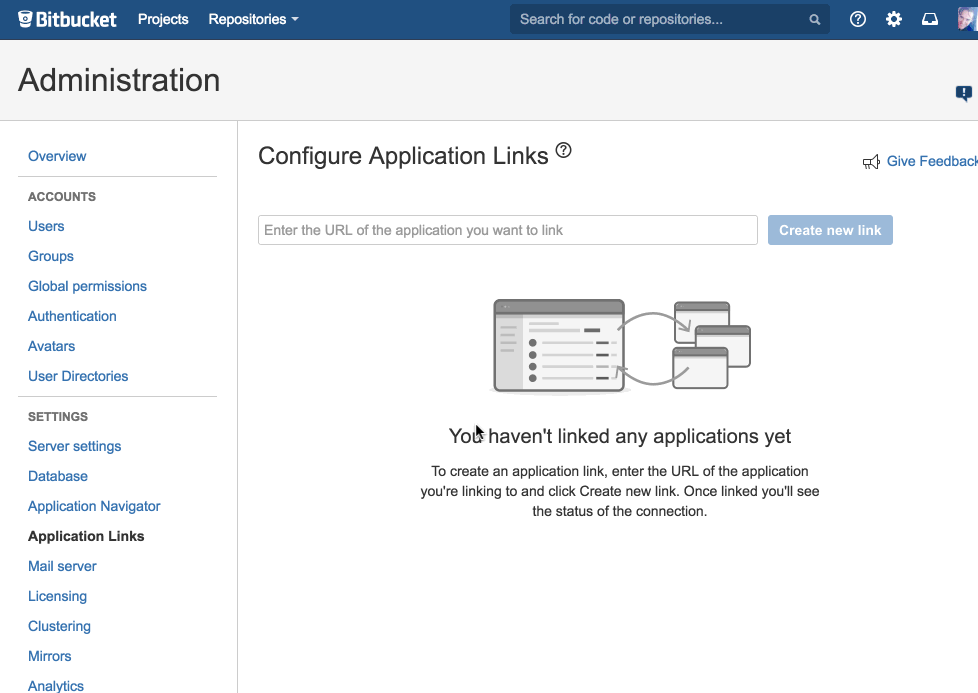Click the feedback exclamation speech bubble icon

pyautogui.click(x=964, y=94)
